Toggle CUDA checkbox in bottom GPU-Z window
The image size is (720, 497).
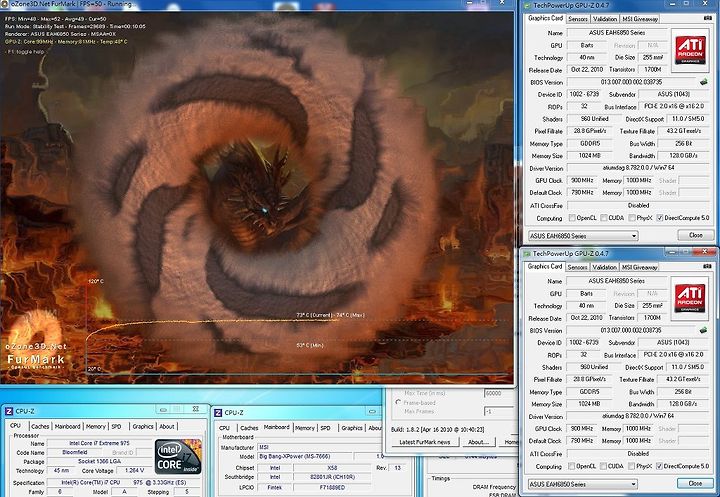[x=603, y=466]
